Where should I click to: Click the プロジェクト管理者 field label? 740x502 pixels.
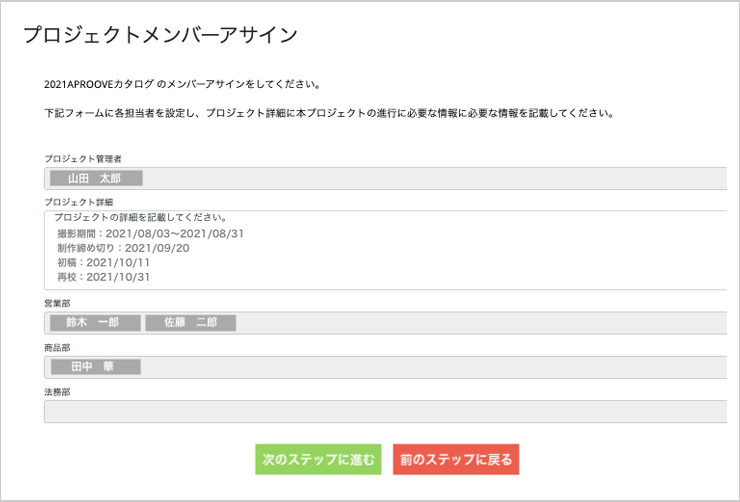(x=83, y=159)
